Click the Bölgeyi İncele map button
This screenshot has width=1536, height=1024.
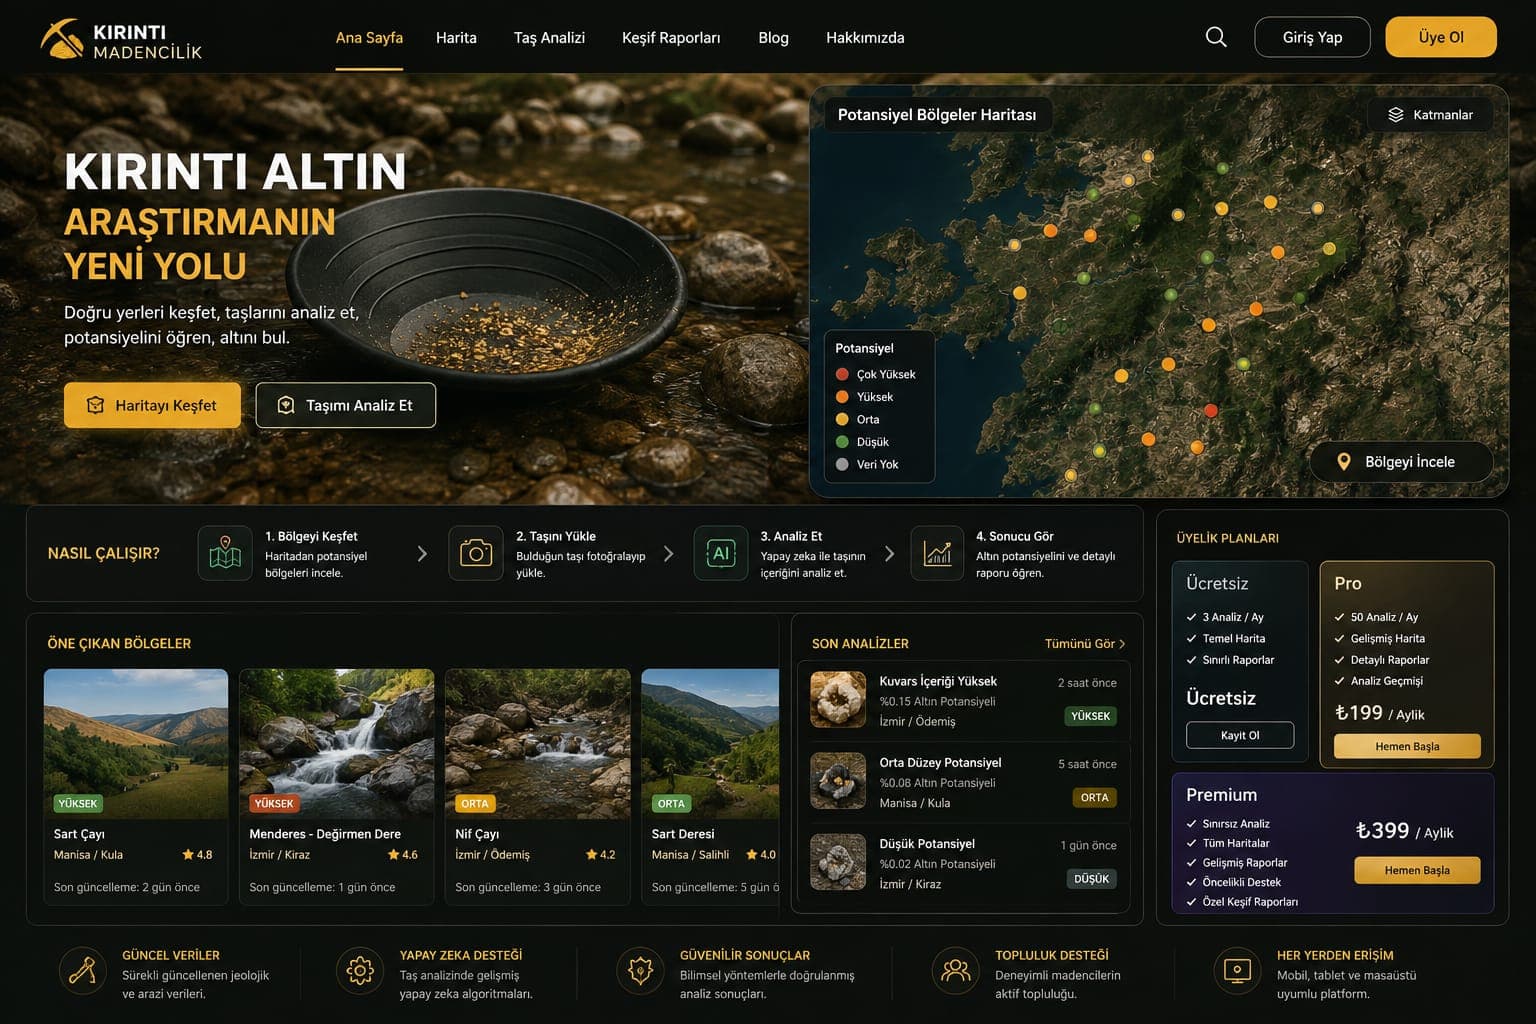click(x=1401, y=462)
